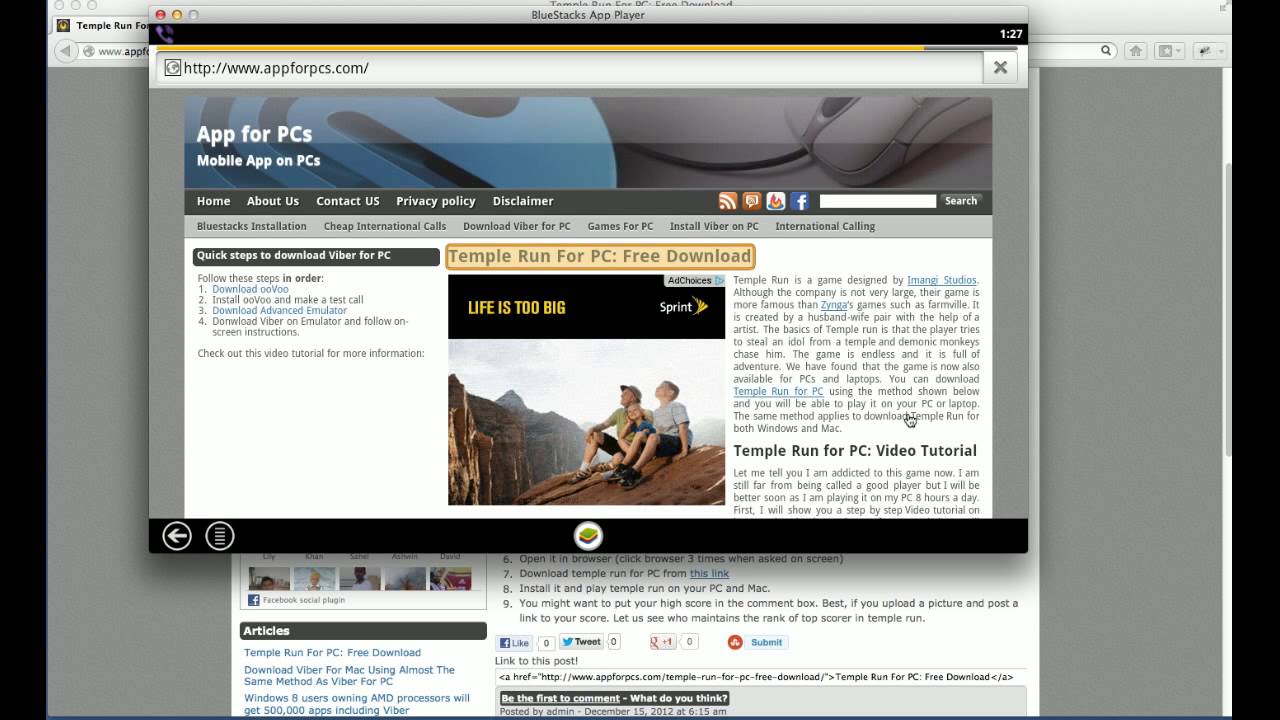Click the AdChoices label on the ad

tap(694, 281)
